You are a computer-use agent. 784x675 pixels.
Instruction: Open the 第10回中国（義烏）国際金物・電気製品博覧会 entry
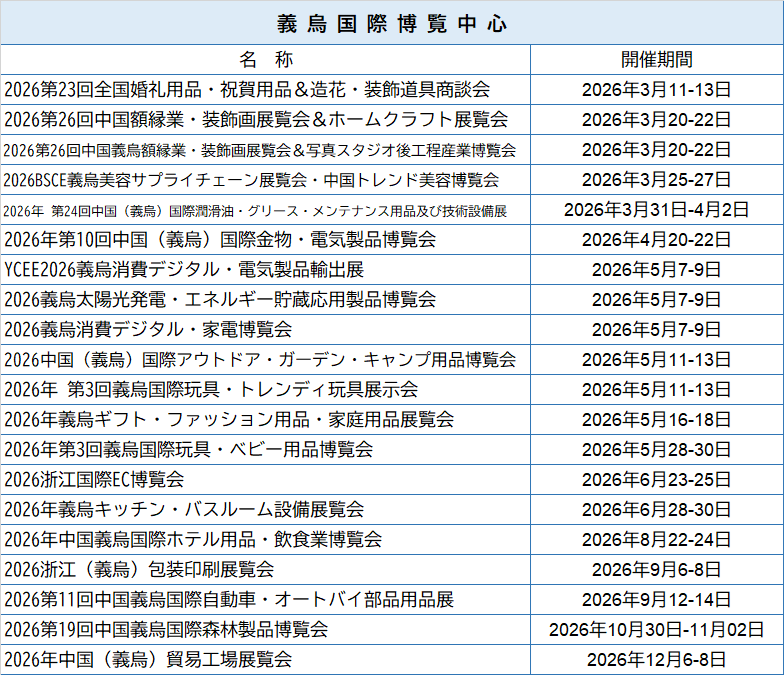tap(220, 240)
